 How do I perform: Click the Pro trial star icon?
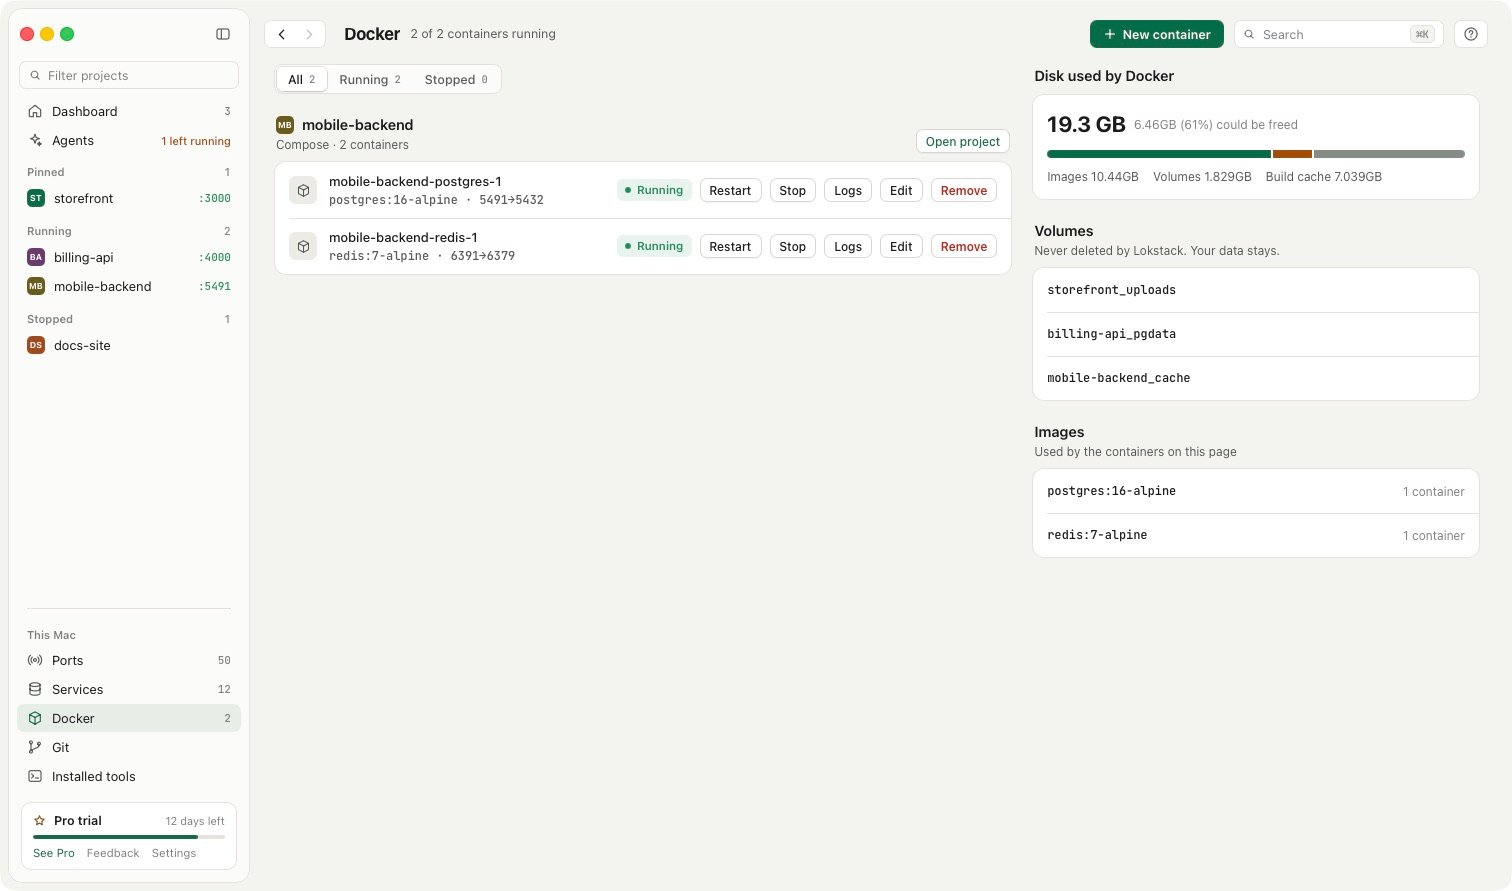click(x=40, y=820)
